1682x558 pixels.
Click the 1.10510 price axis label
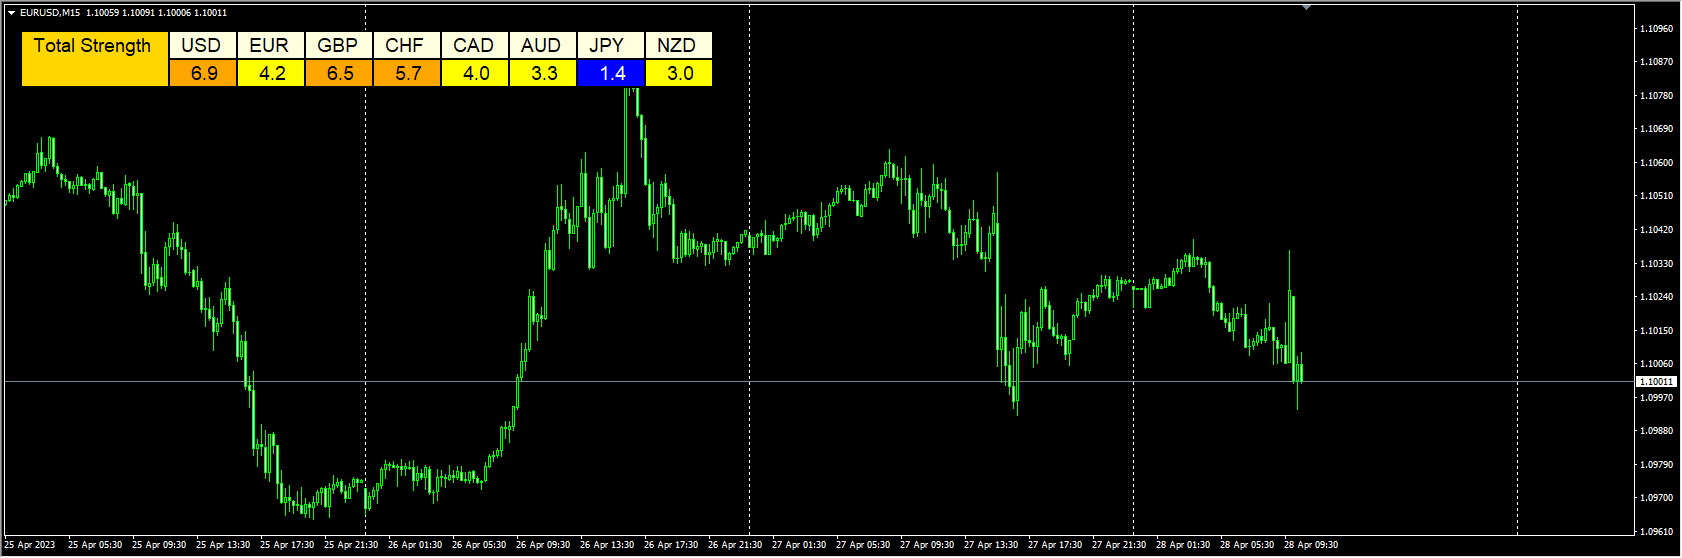(1657, 196)
